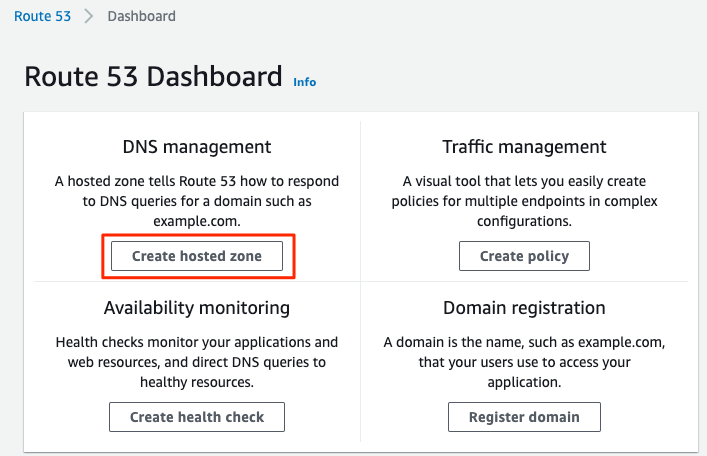Select the Domain registration heading
Image resolution: width=707 pixels, height=456 pixels.
coord(524,308)
